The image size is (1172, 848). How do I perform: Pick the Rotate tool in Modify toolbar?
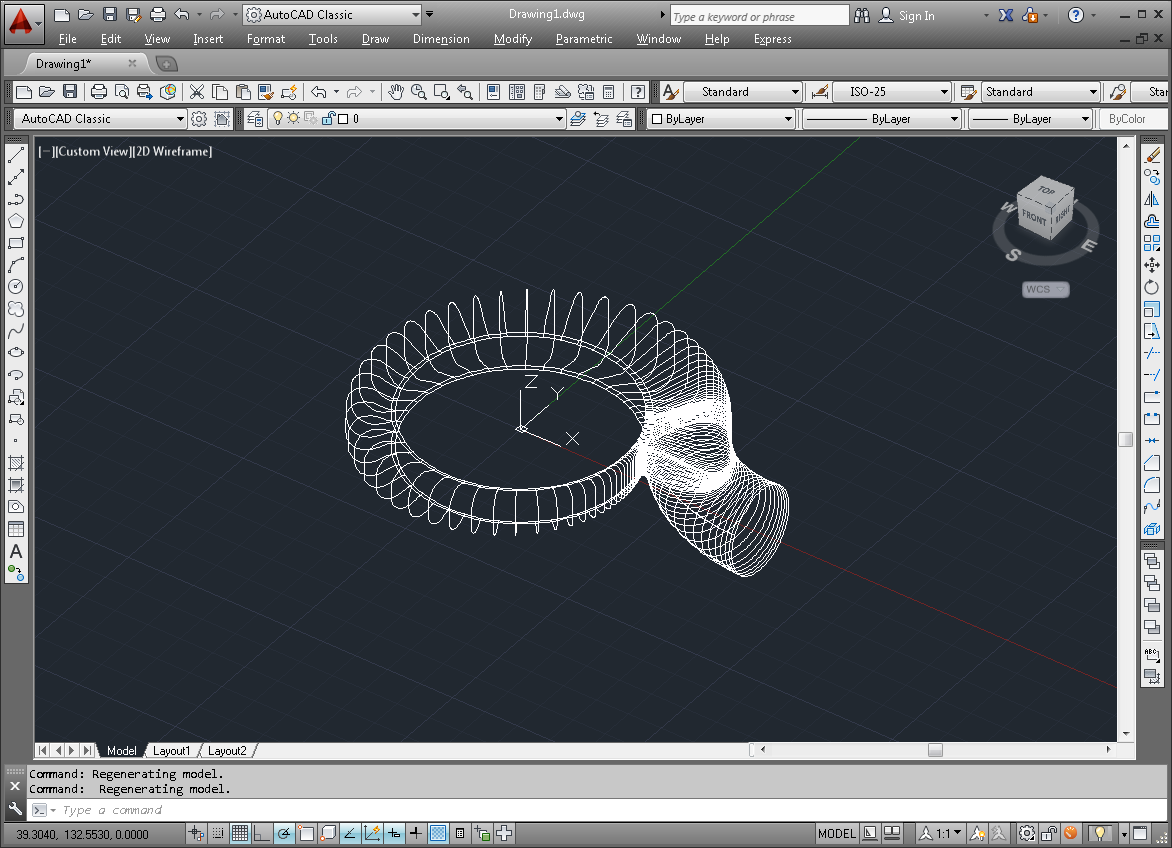tap(1152, 287)
